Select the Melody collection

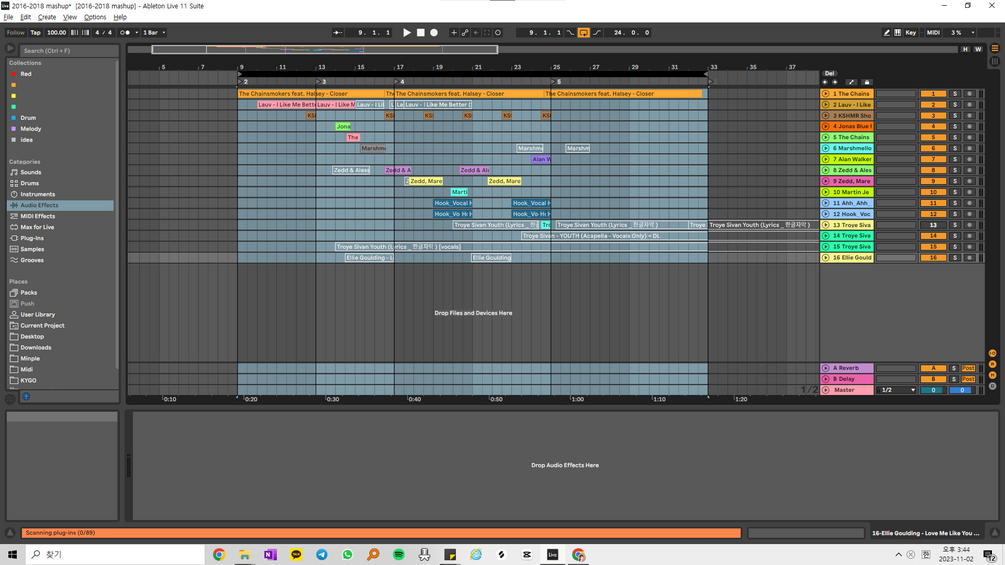(31, 129)
